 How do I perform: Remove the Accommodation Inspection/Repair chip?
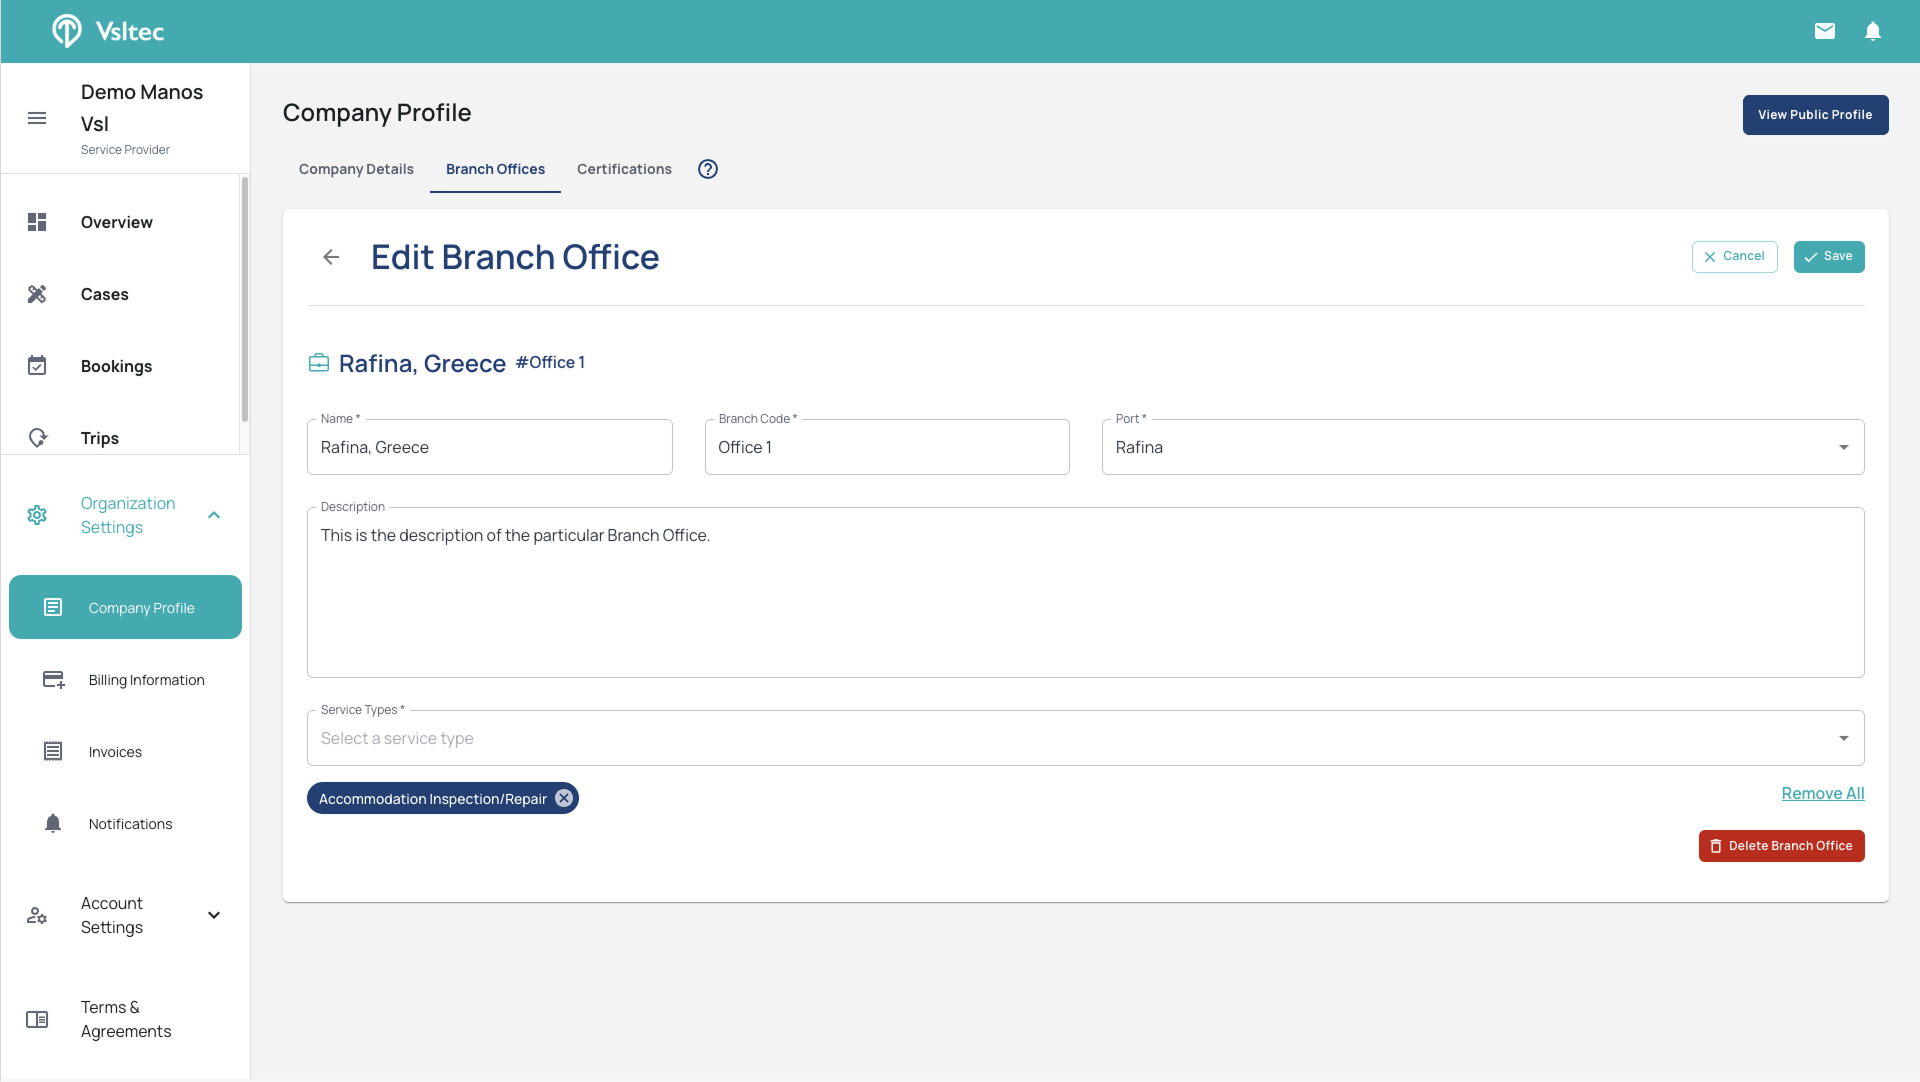tap(564, 798)
